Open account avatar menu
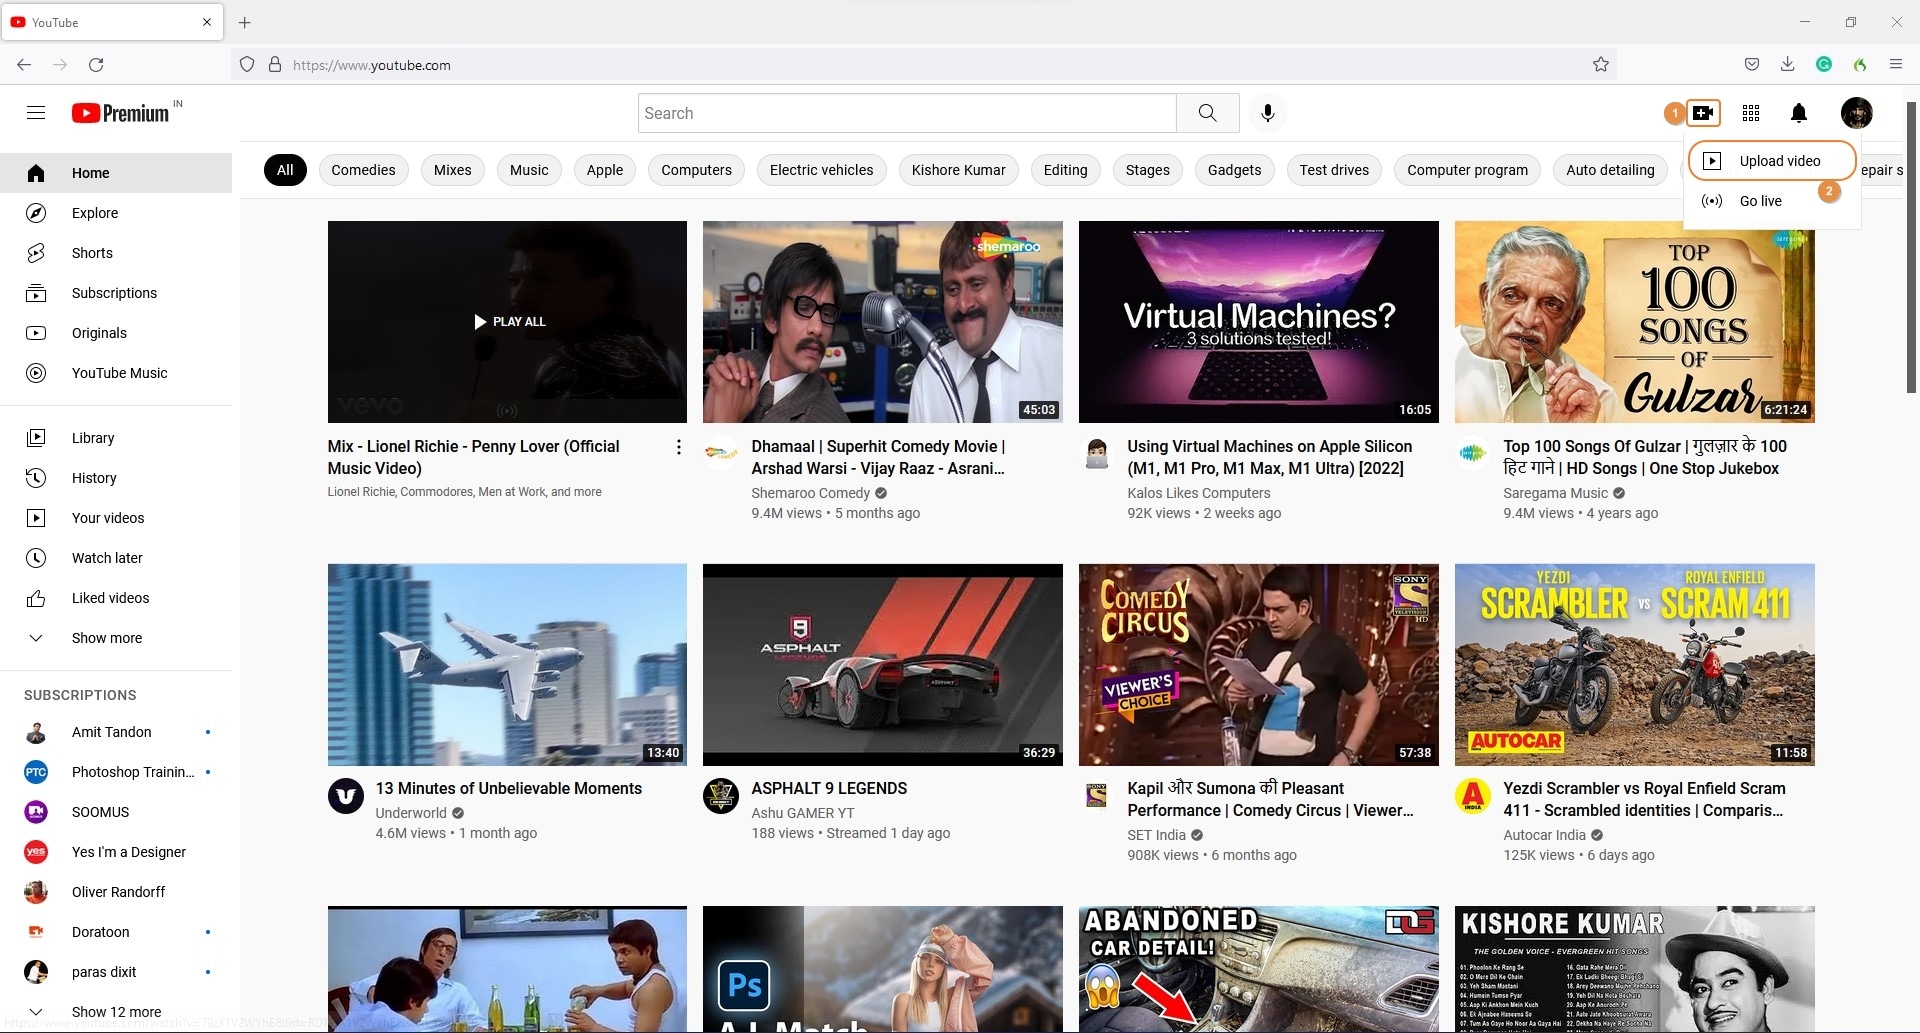 pyautogui.click(x=1857, y=113)
